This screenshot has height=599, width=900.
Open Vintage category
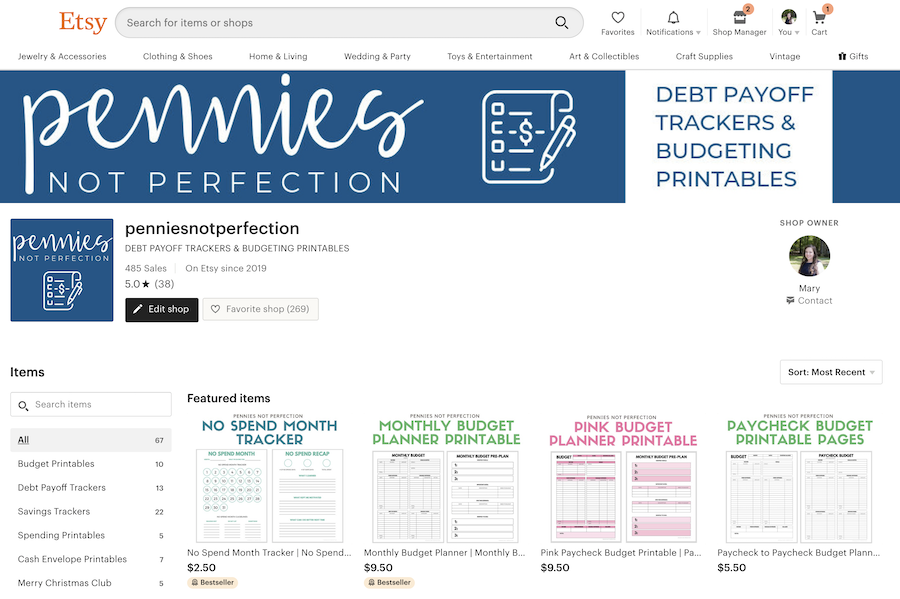[x=785, y=56]
